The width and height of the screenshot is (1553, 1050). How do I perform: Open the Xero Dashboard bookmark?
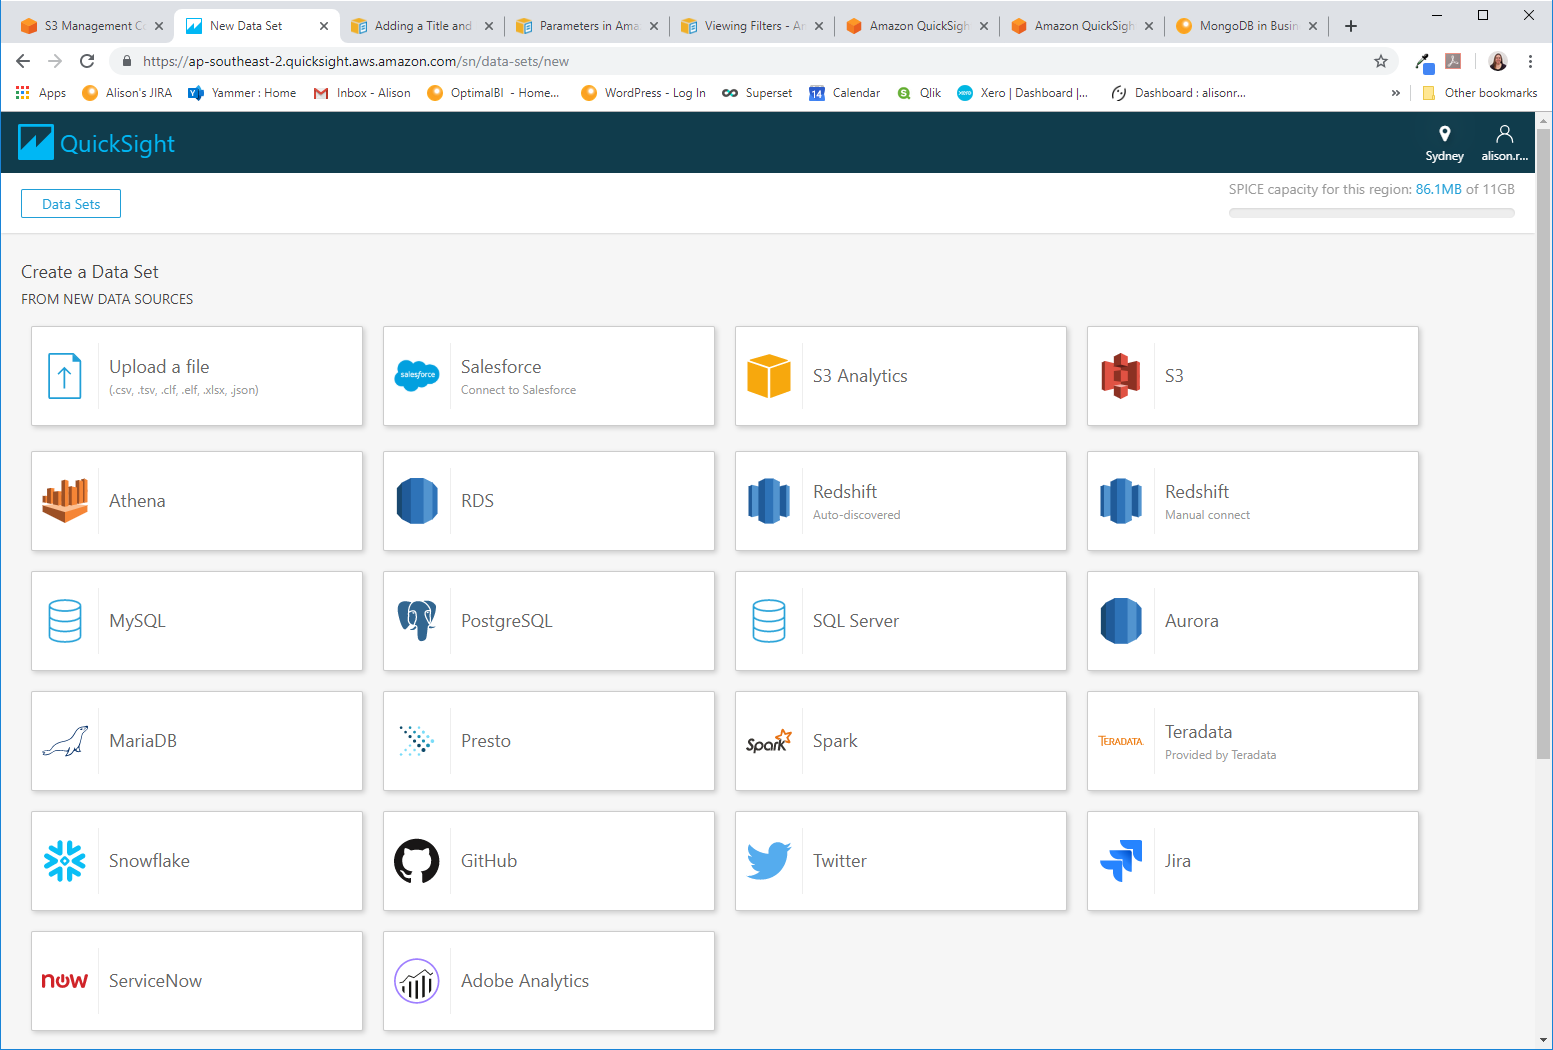coord(1023,93)
